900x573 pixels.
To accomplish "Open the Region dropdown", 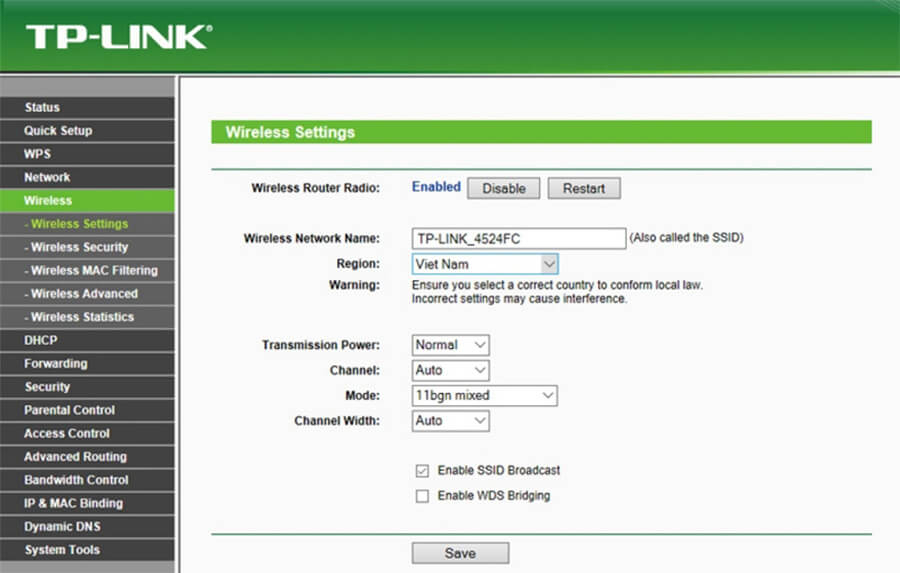I will pos(484,264).
